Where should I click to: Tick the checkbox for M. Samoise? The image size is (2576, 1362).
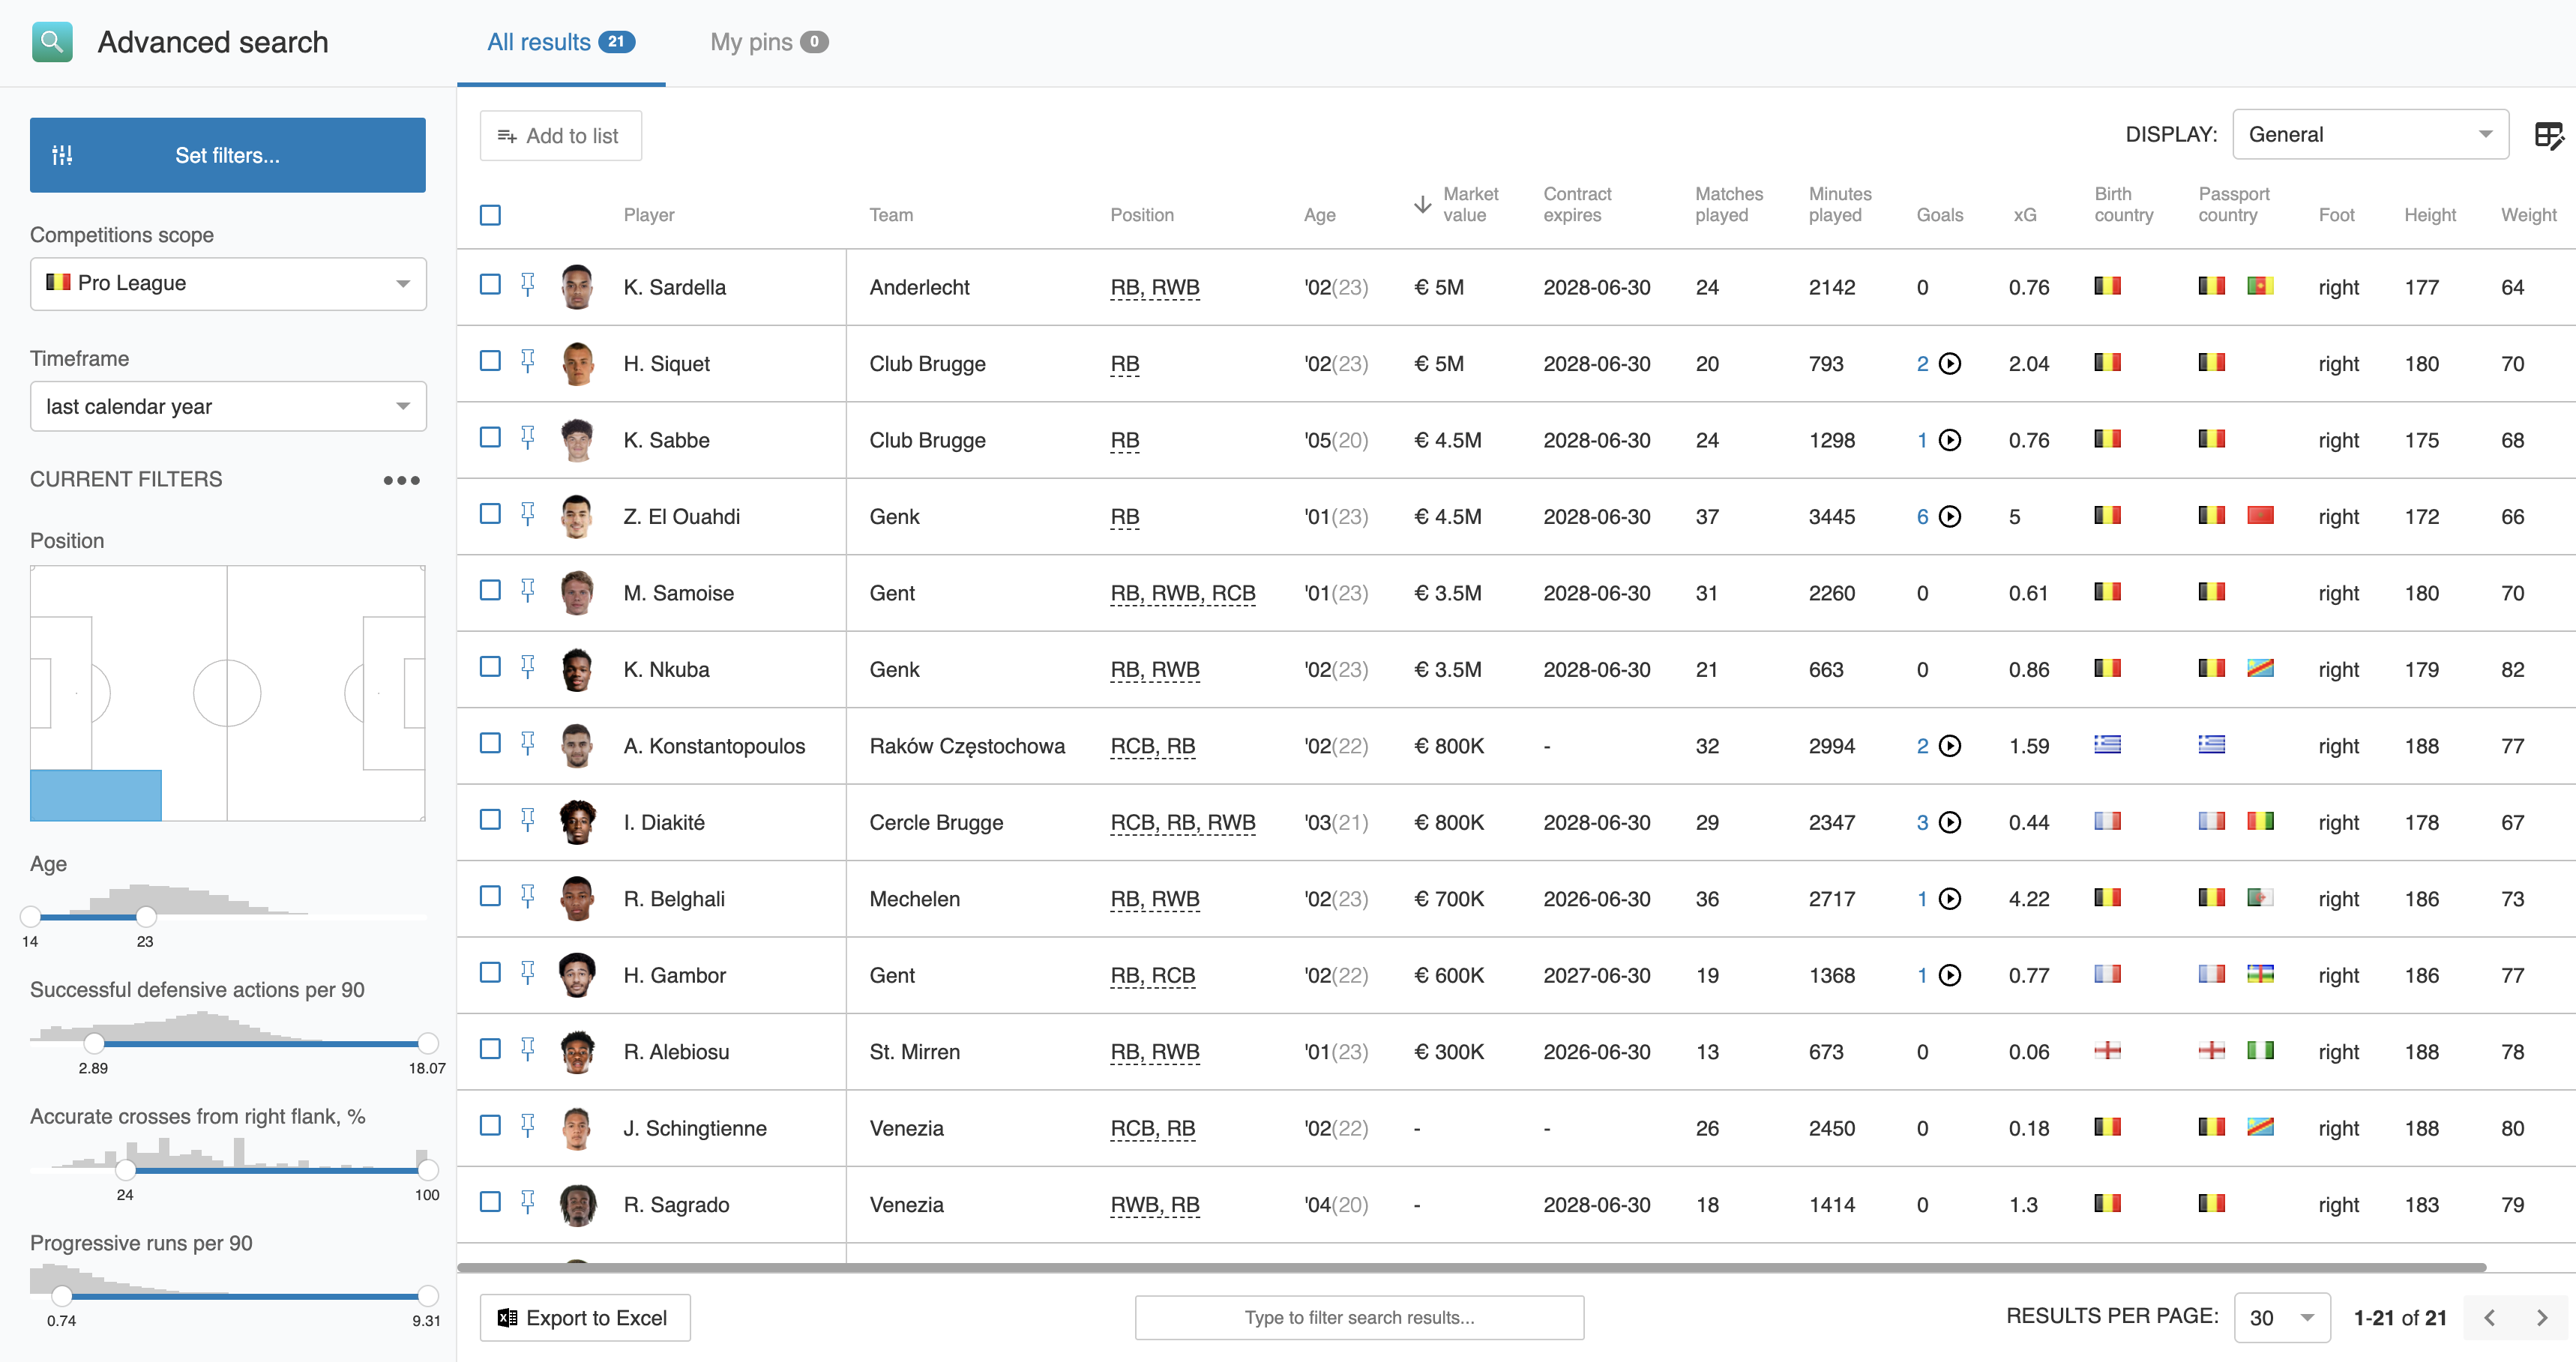pos(490,591)
